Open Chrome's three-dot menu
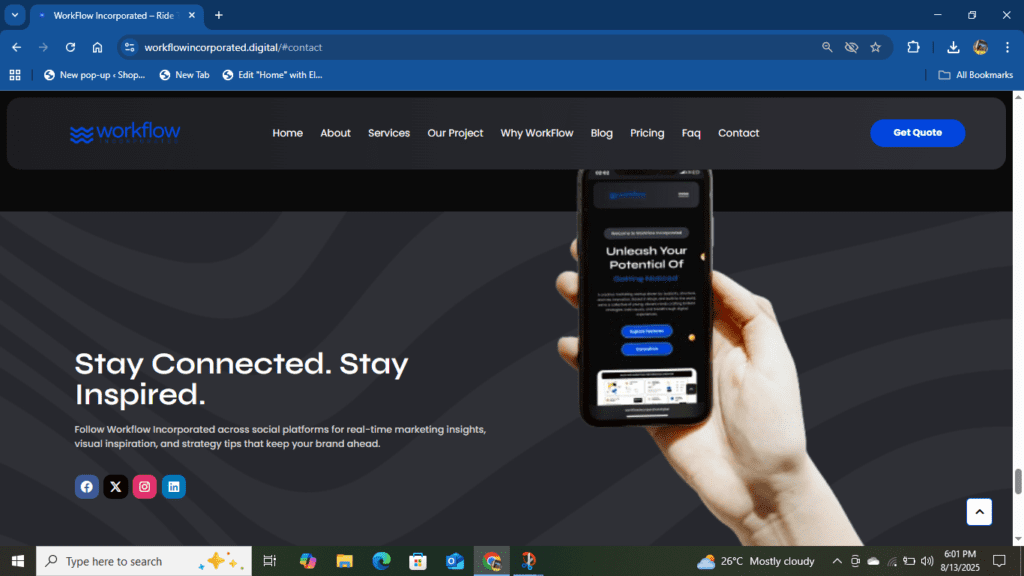Viewport: 1024px width, 576px height. [x=1007, y=47]
